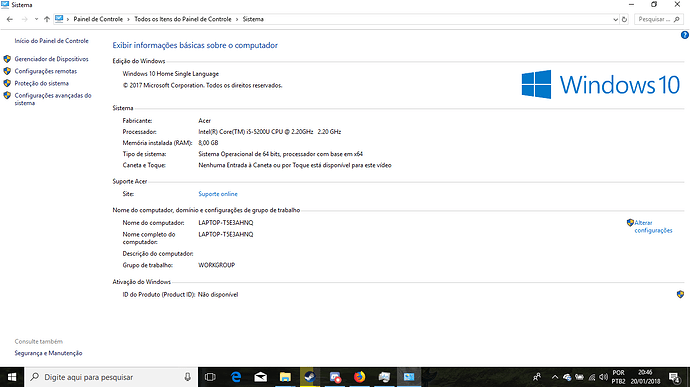The height and width of the screenshot is (387, 690).
Task: Open Gerenciador de Dispositivos from sidebar
Action: tap(51, 59)
